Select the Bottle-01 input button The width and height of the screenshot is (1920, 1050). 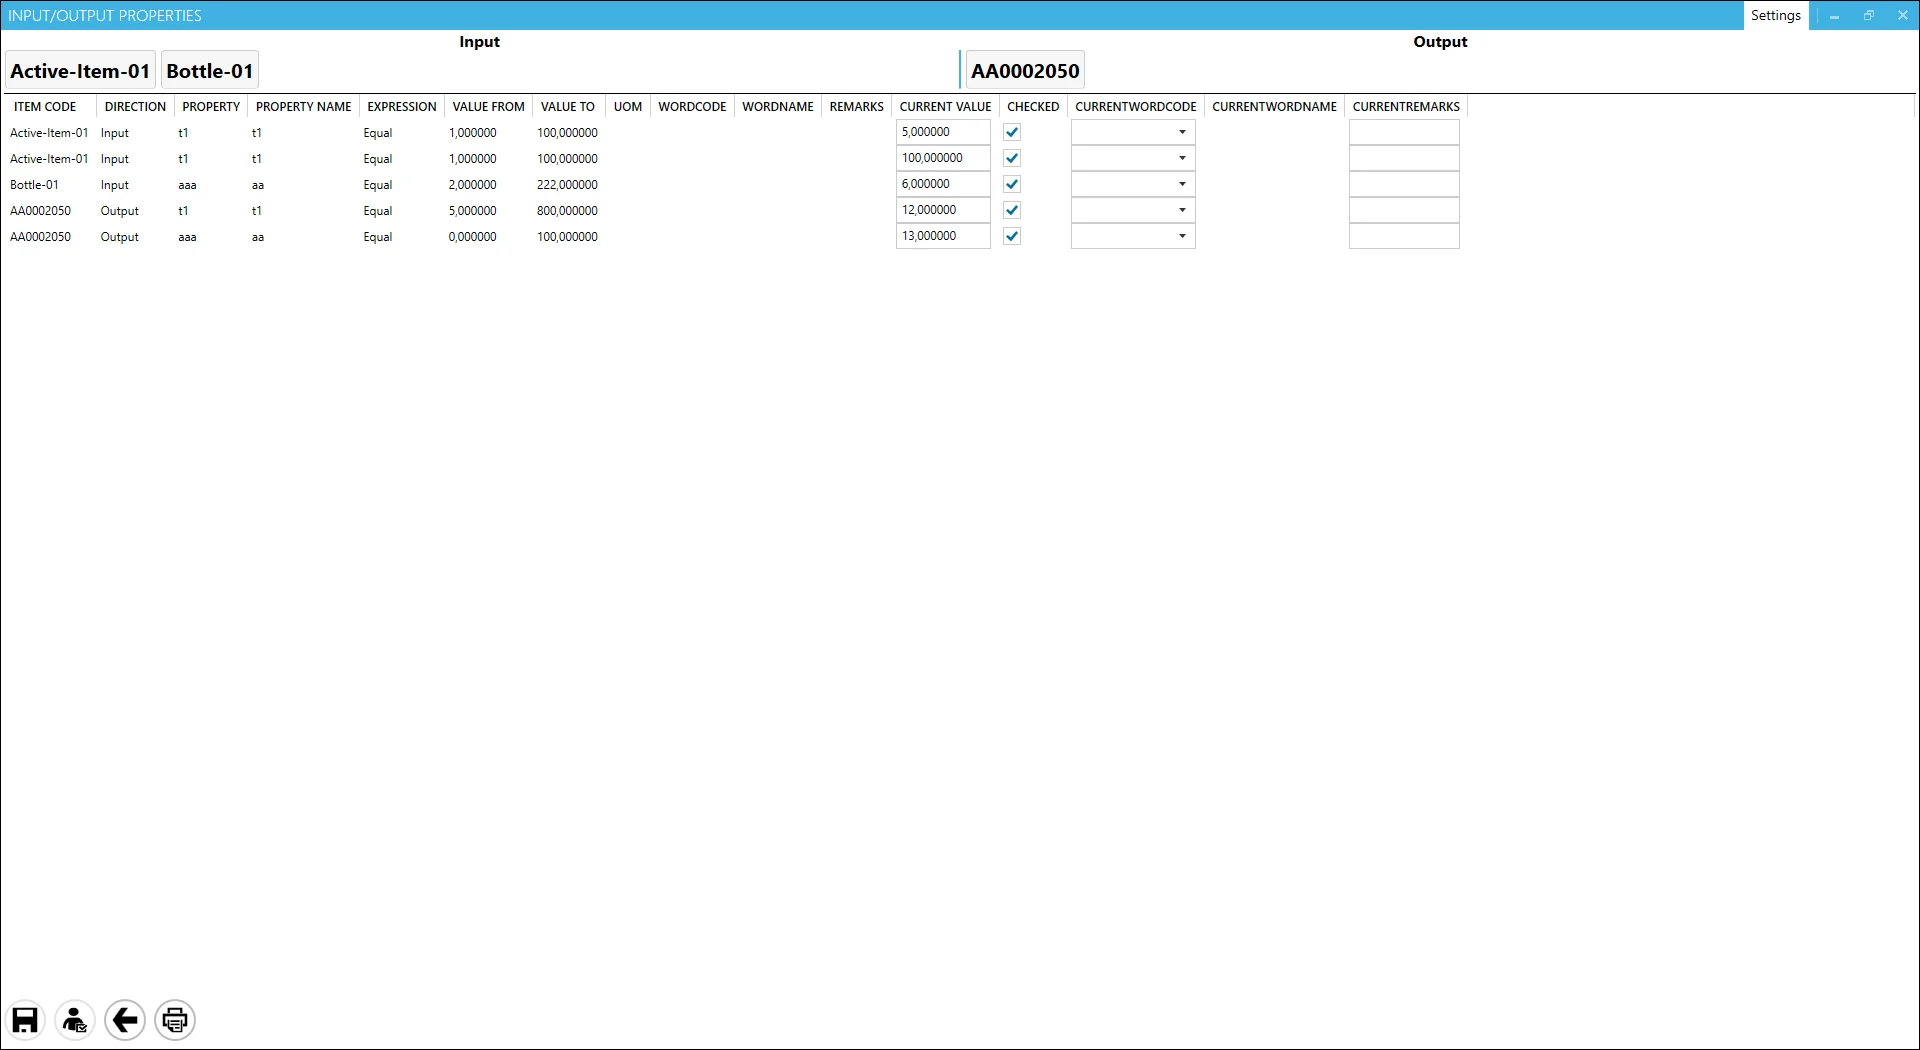(x=209, y=69)
